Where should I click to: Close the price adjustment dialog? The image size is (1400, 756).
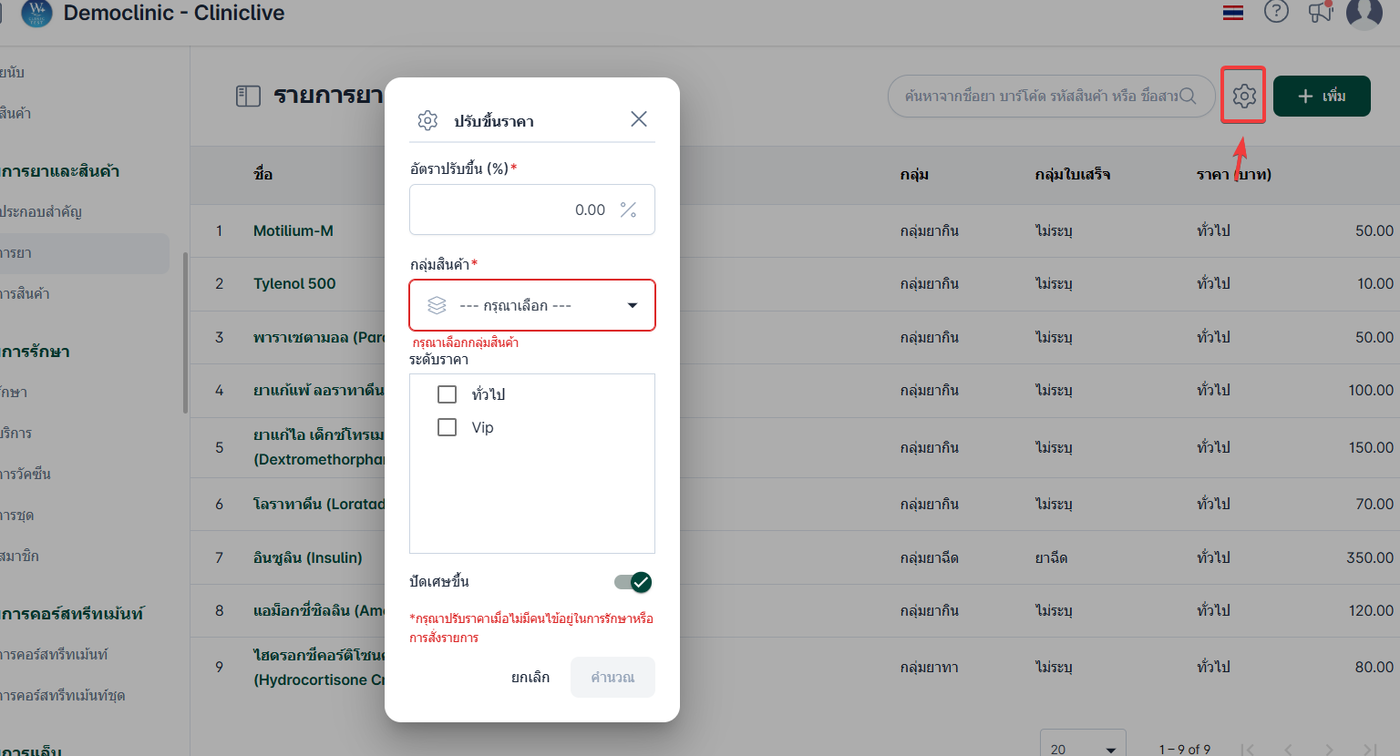coord(639,120)
